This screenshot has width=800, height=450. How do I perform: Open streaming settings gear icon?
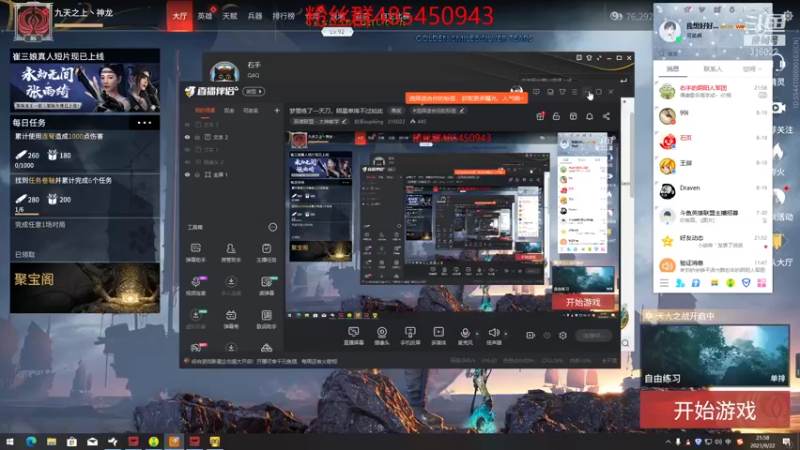[563, 335]
